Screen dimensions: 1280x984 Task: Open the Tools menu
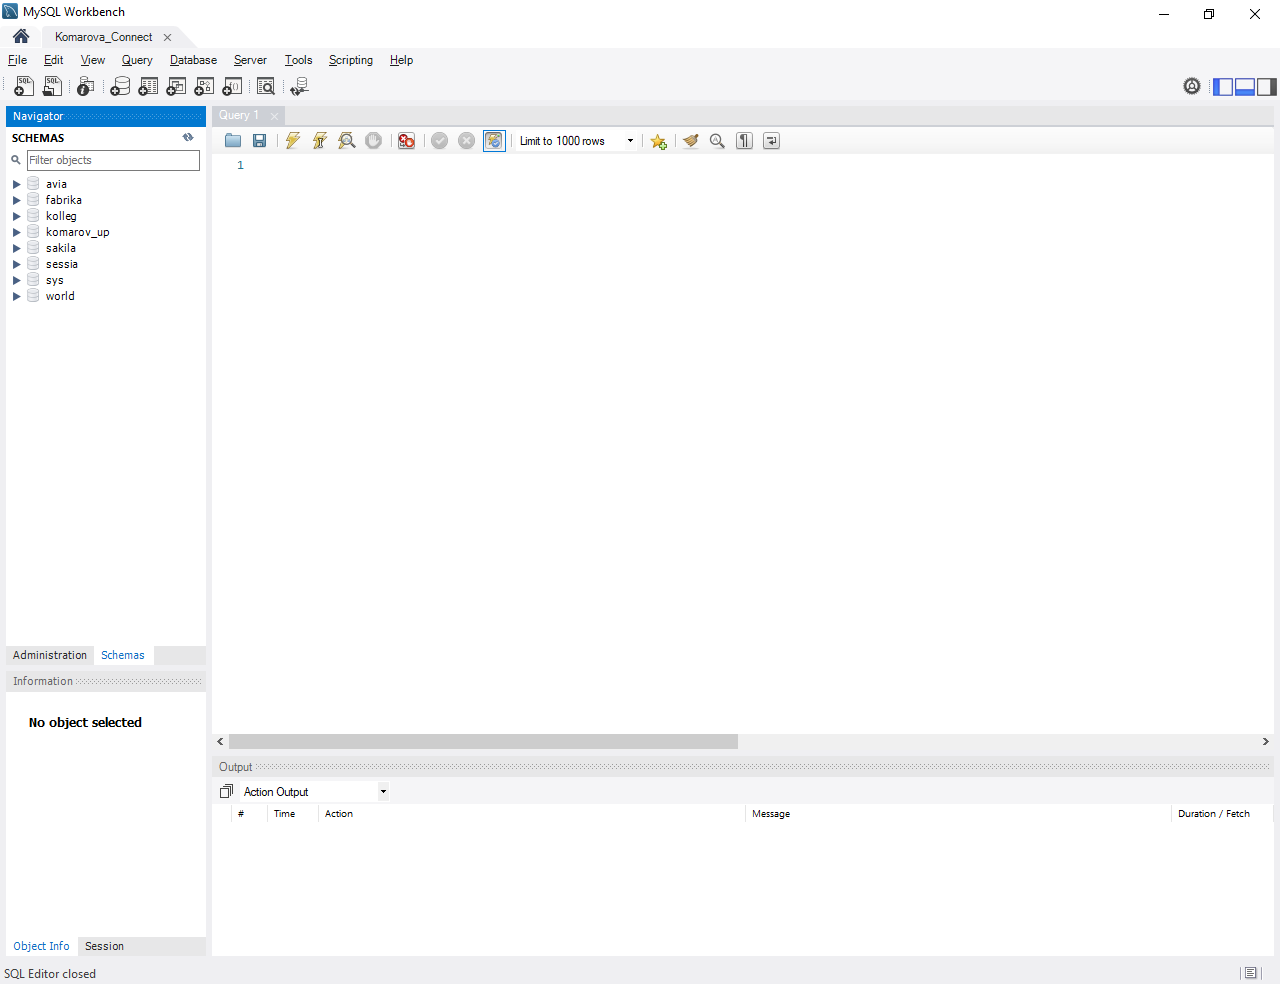click(298, 60)
